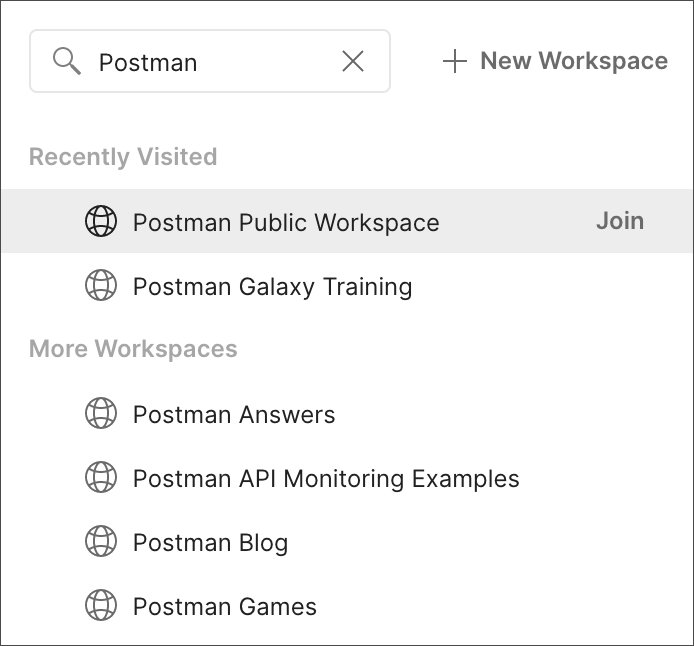
Task: Open Postman Answers workspace
Action: (x=234, y=415)
